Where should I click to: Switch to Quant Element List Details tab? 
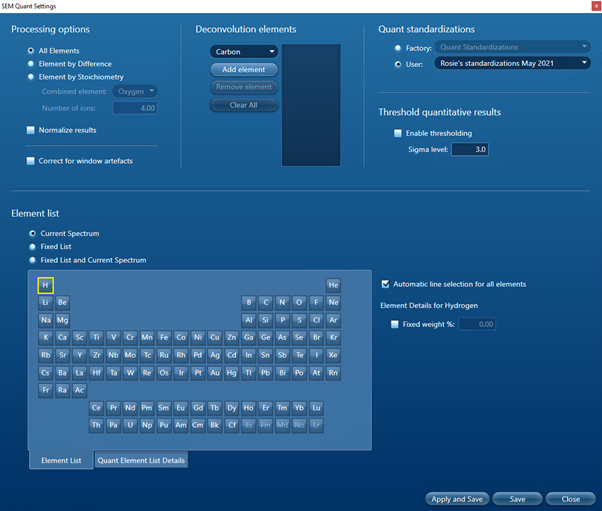click(141, 460)
